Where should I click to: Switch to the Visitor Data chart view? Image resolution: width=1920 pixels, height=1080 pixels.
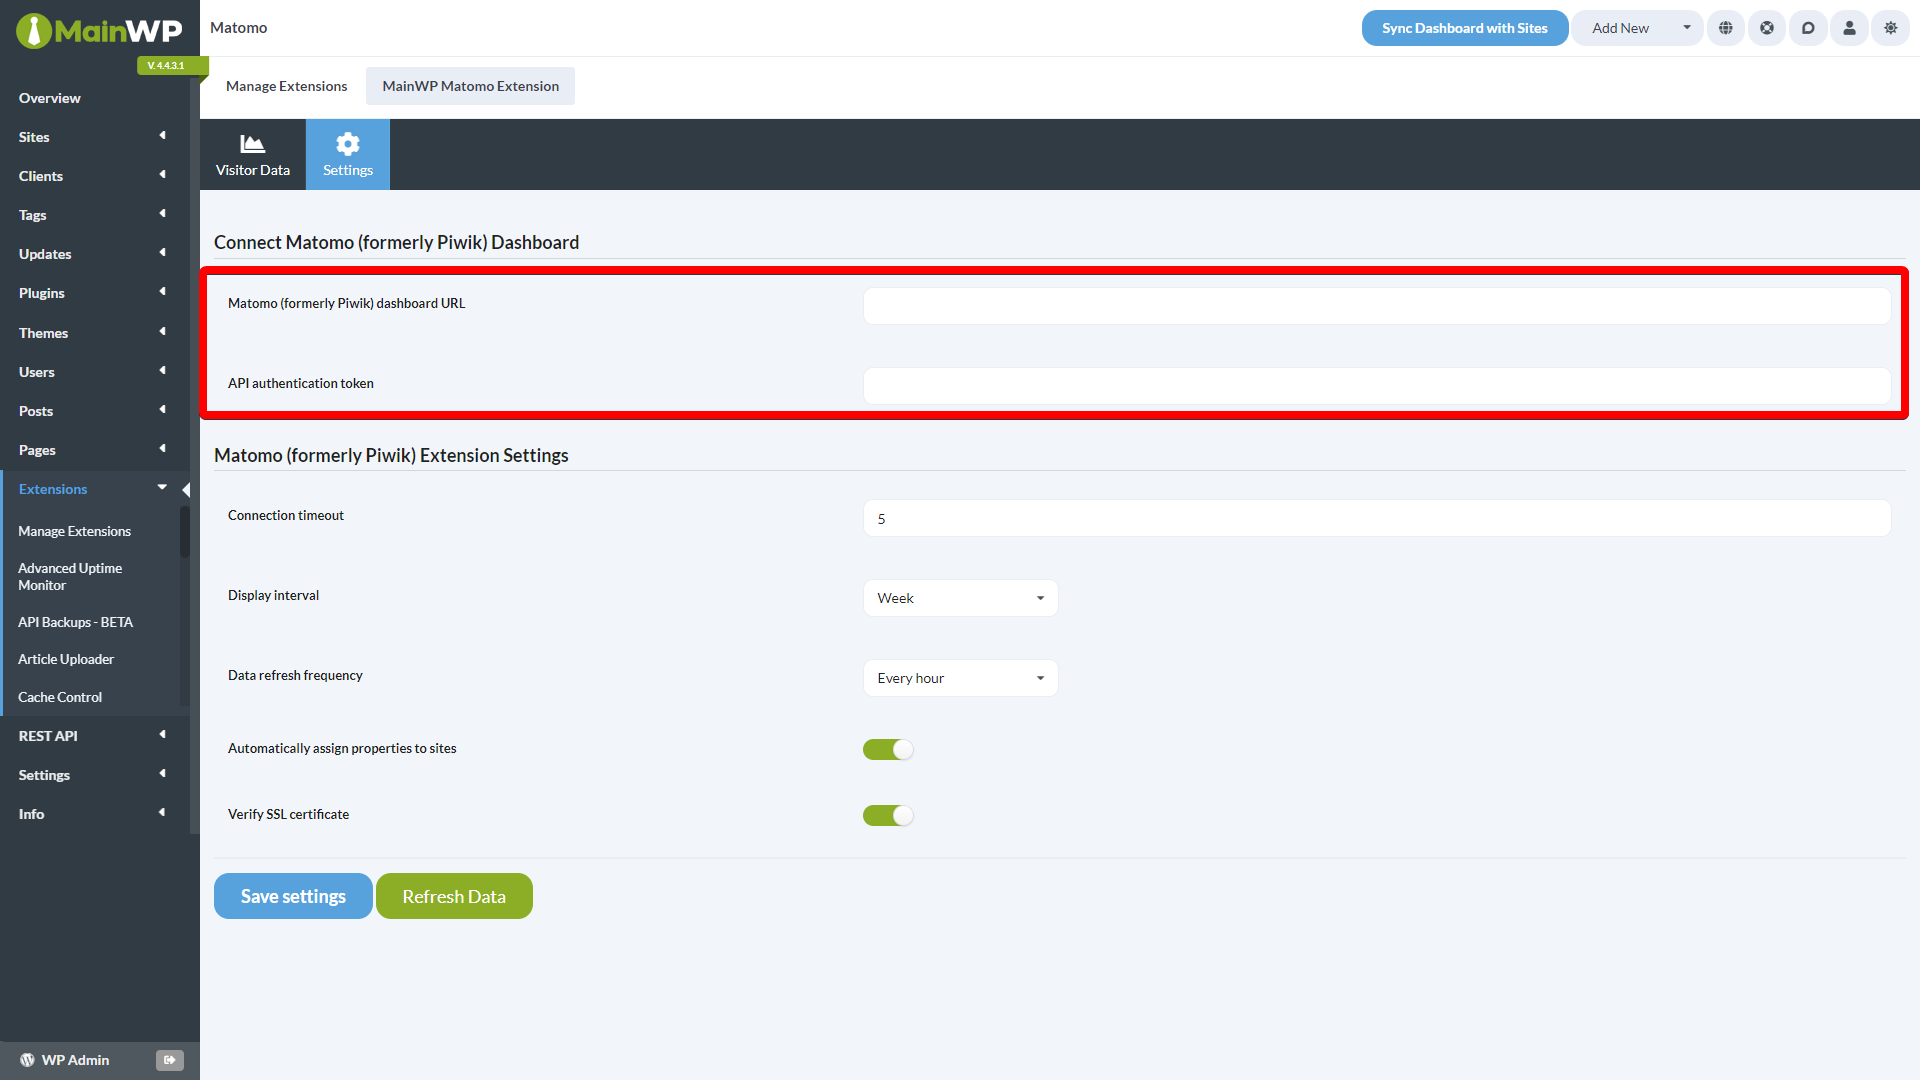(x=252, y=154)
